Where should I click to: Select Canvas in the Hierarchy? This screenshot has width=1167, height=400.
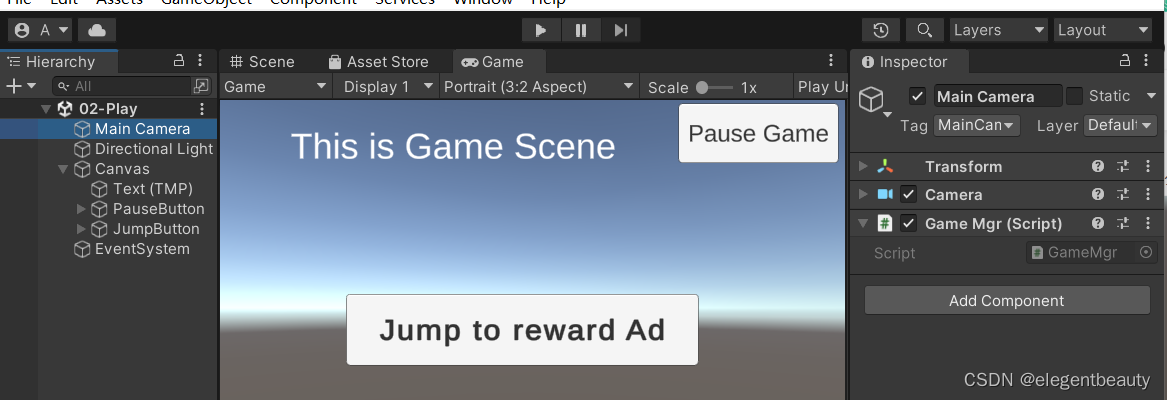[x=122, y=169]
